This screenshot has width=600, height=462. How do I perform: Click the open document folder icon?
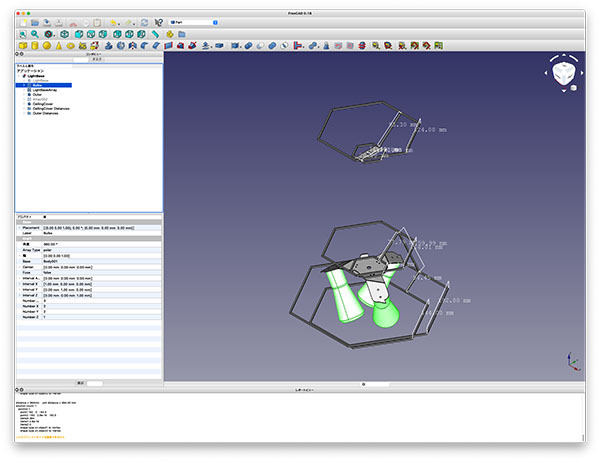click(37, 20)
